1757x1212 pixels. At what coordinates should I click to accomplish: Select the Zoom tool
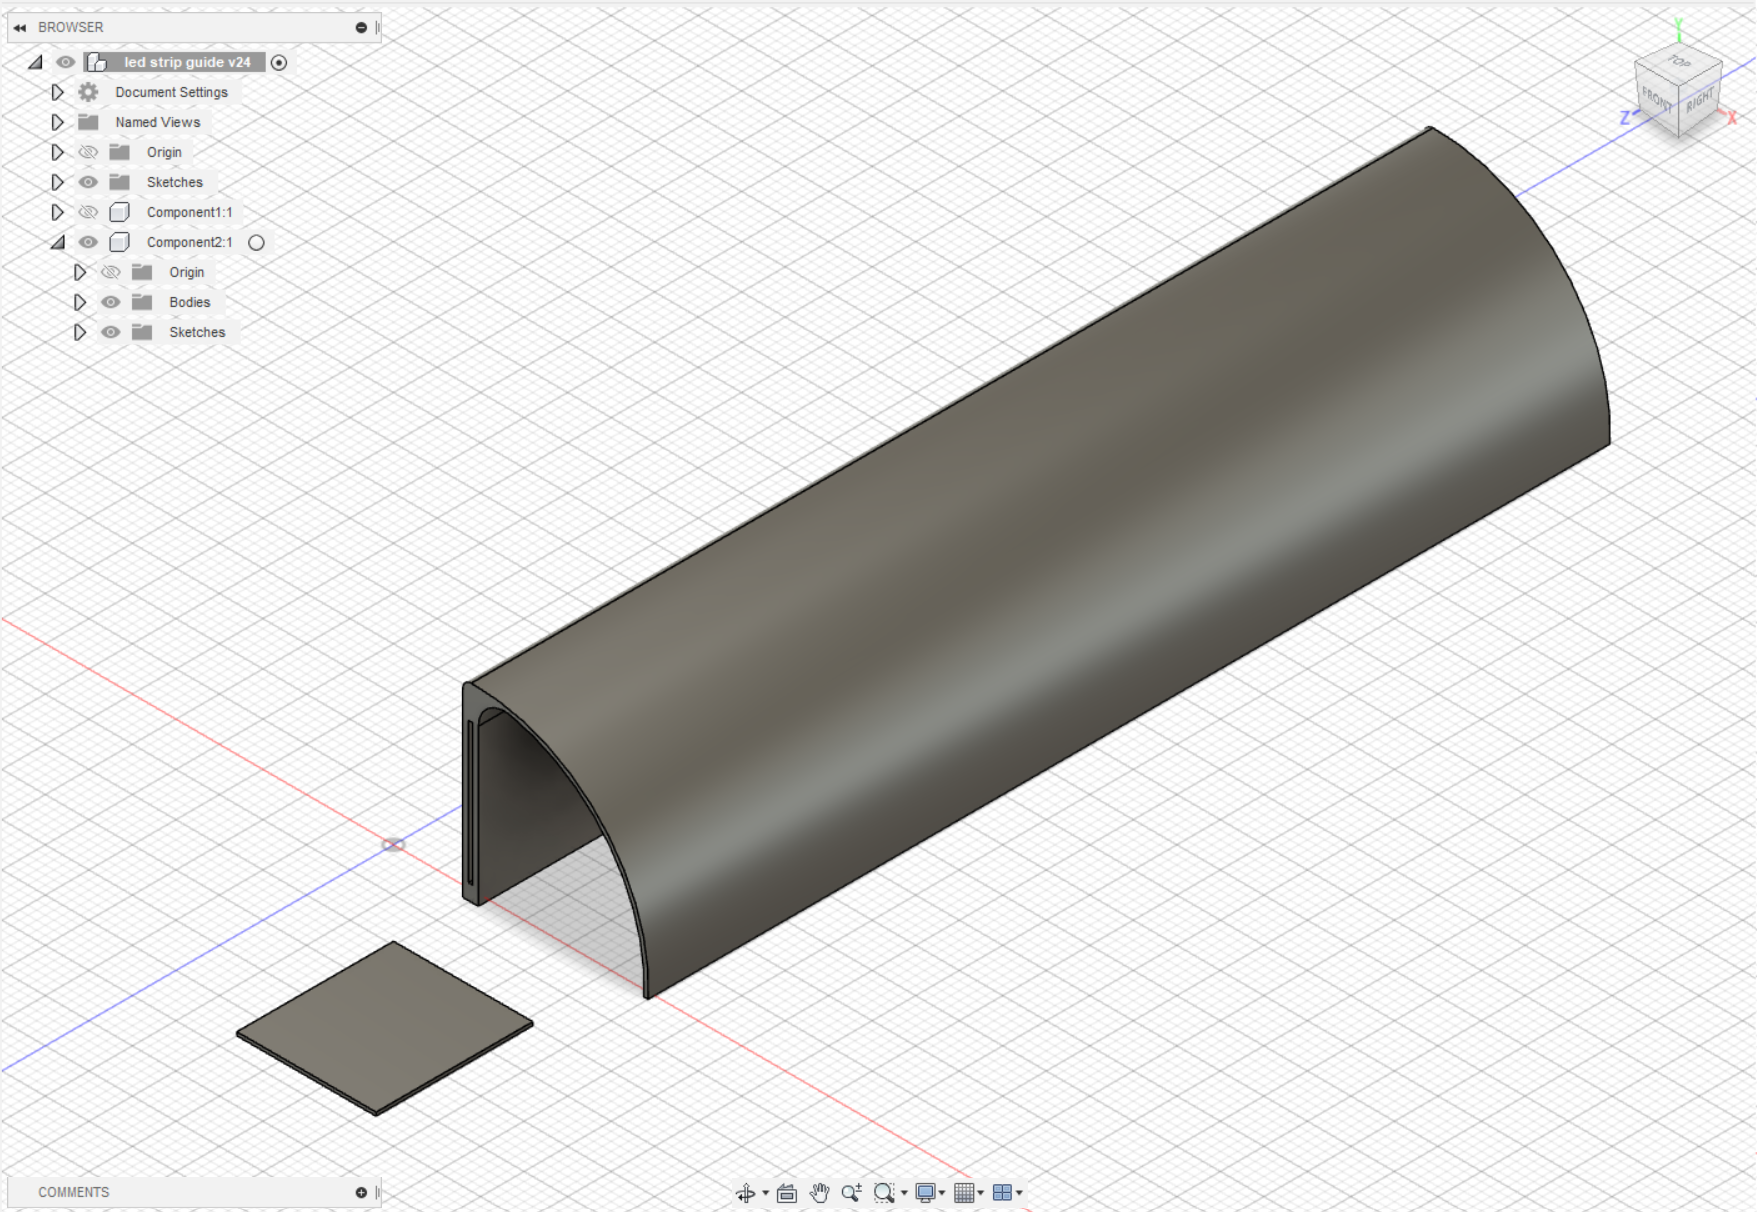851,1192
